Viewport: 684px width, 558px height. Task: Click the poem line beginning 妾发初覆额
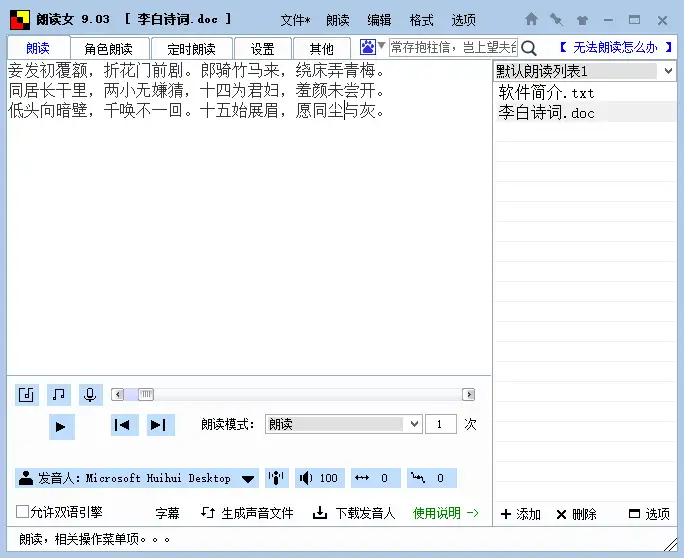pos(196,70)
